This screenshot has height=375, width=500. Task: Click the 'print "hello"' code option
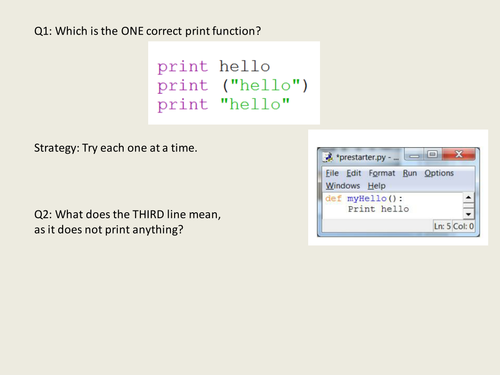(x=223, y=105)
